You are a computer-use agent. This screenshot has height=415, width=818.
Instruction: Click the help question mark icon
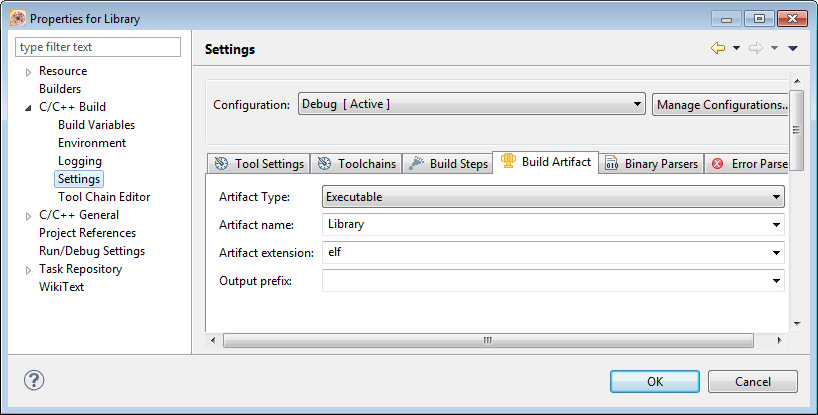34,381
